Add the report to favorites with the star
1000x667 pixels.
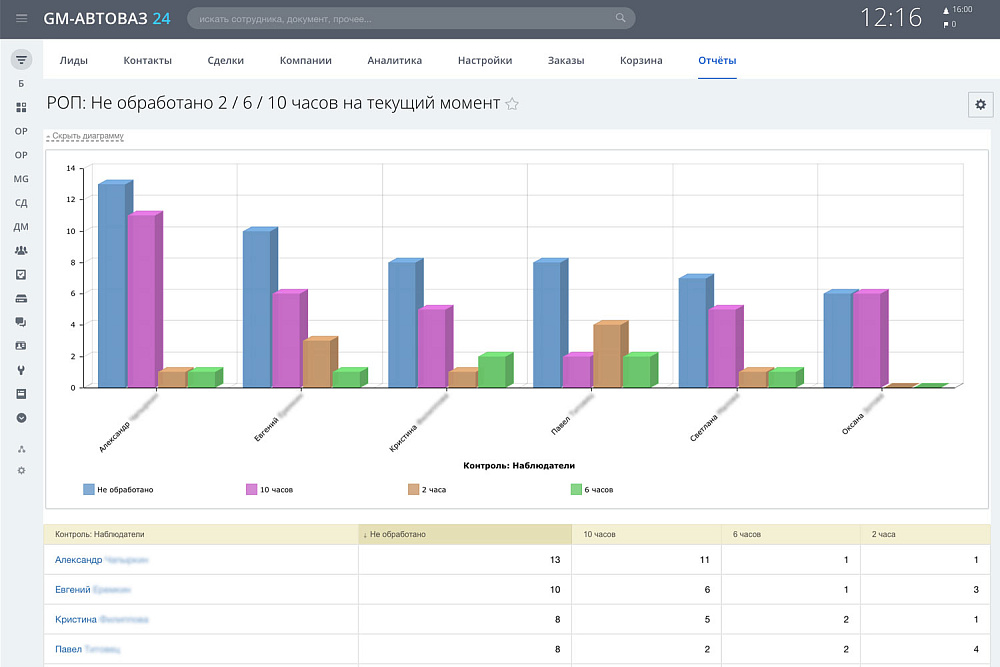(511, 104)
